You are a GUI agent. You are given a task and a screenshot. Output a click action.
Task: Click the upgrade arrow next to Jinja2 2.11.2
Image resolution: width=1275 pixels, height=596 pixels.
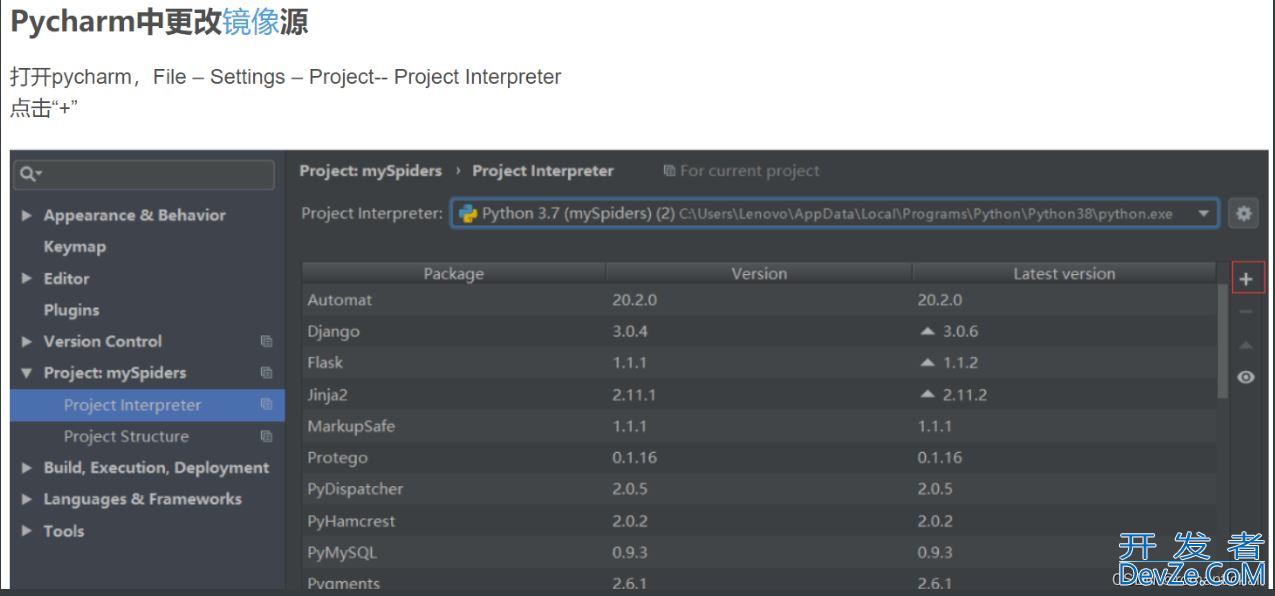click(x=927, y=395)
